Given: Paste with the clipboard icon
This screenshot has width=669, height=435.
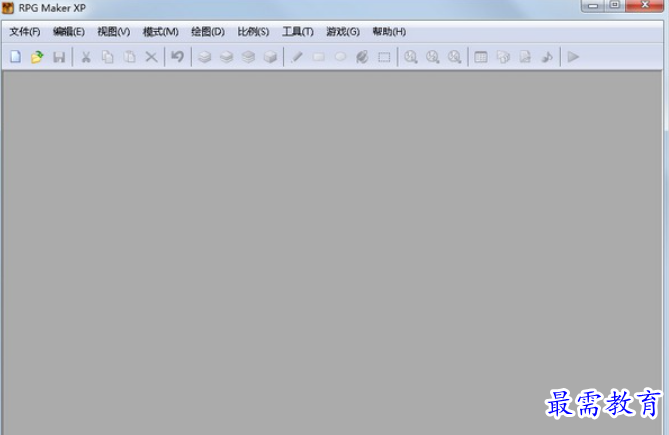Looking at the screenshot, I should pos(130,57).
